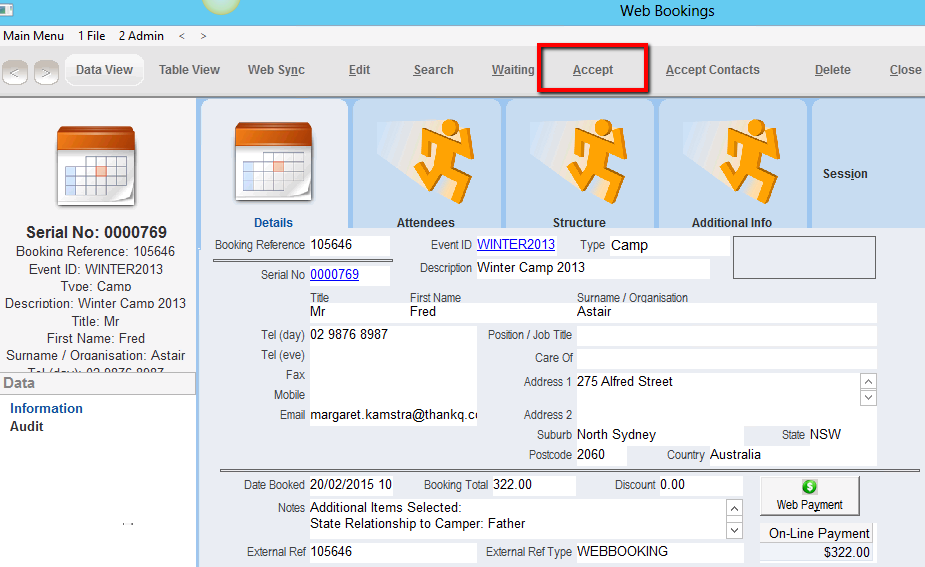
Task: Click the Discount field 0.00
Action: (701, 485)
